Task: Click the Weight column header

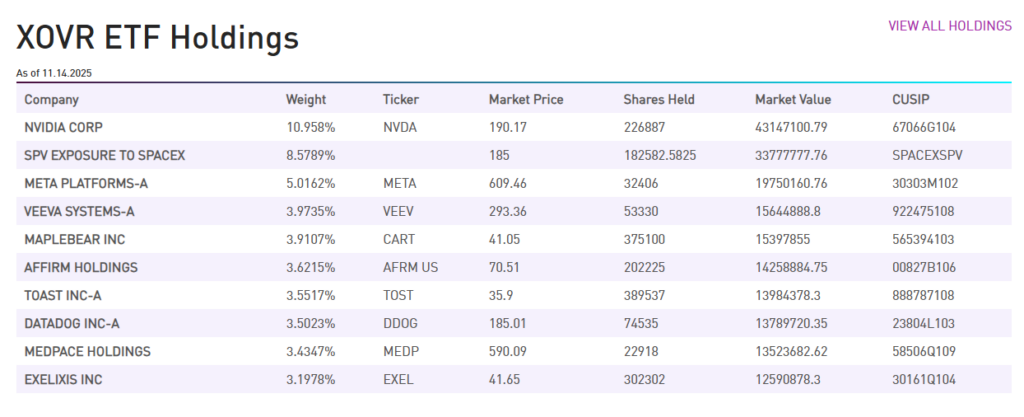Action: 306,100
